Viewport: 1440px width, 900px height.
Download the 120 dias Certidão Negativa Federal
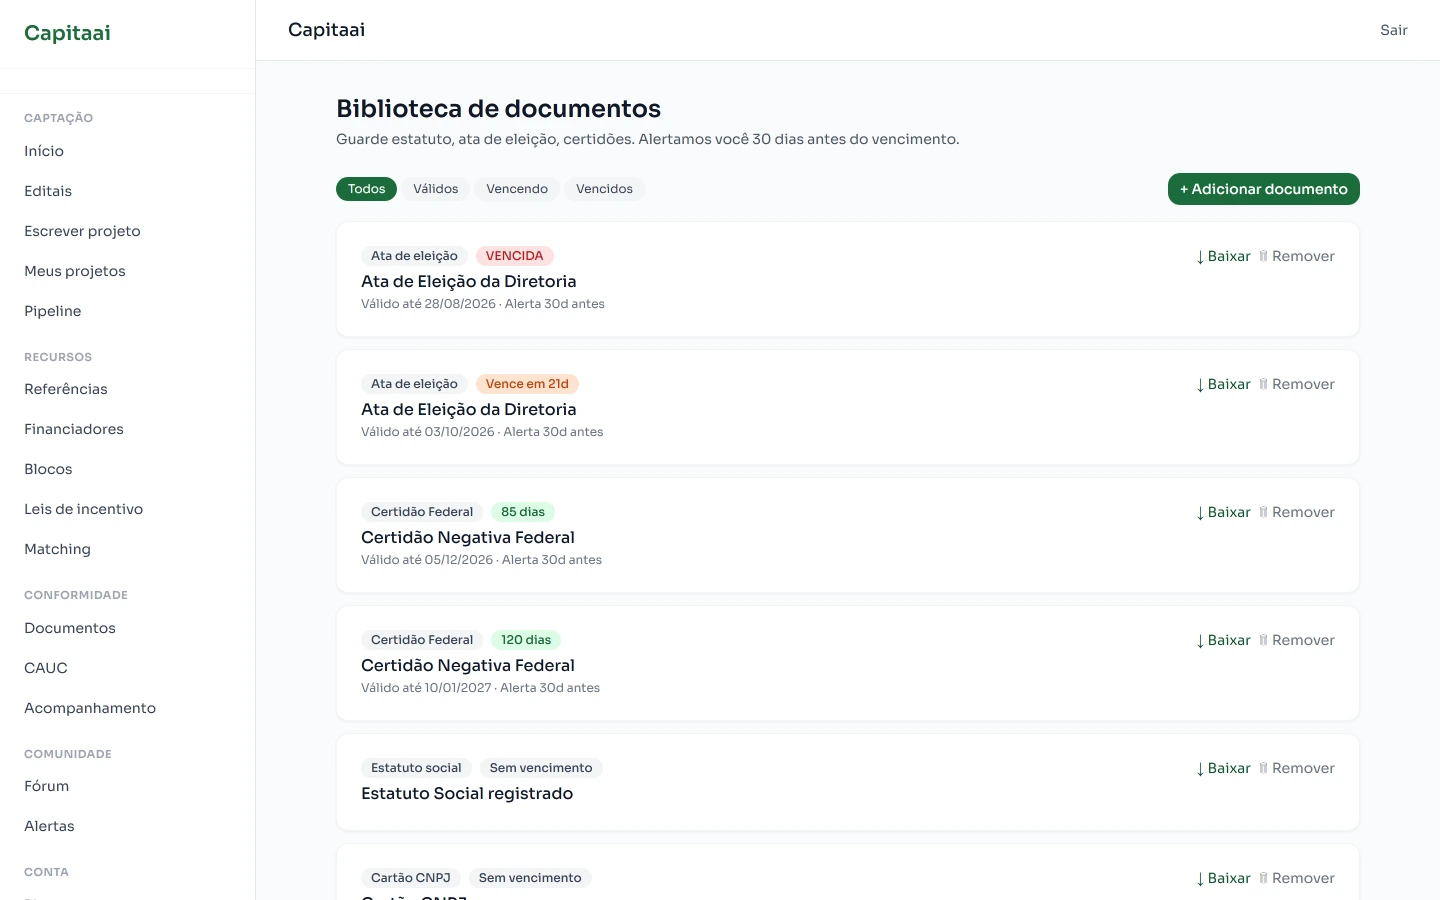[1223, 640]
